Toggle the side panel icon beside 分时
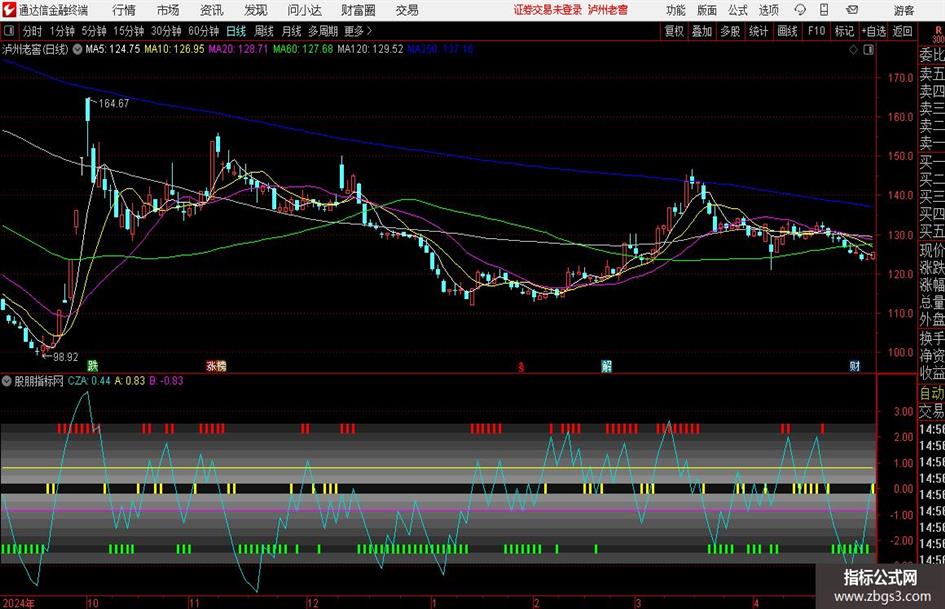Image resolution: width=945 pixels, height=609 pixels. pos(9,31)
